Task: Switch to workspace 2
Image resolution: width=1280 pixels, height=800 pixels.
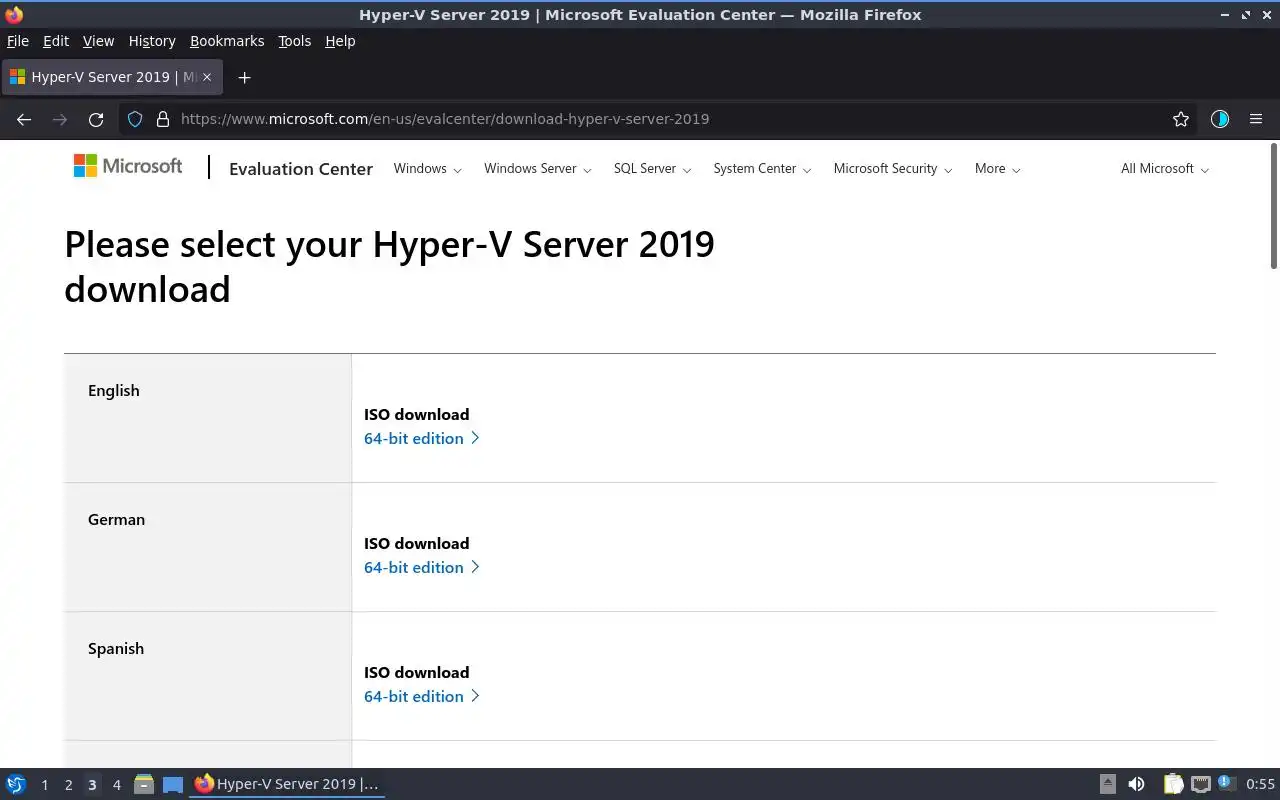Action: click(x=68, y=785)
